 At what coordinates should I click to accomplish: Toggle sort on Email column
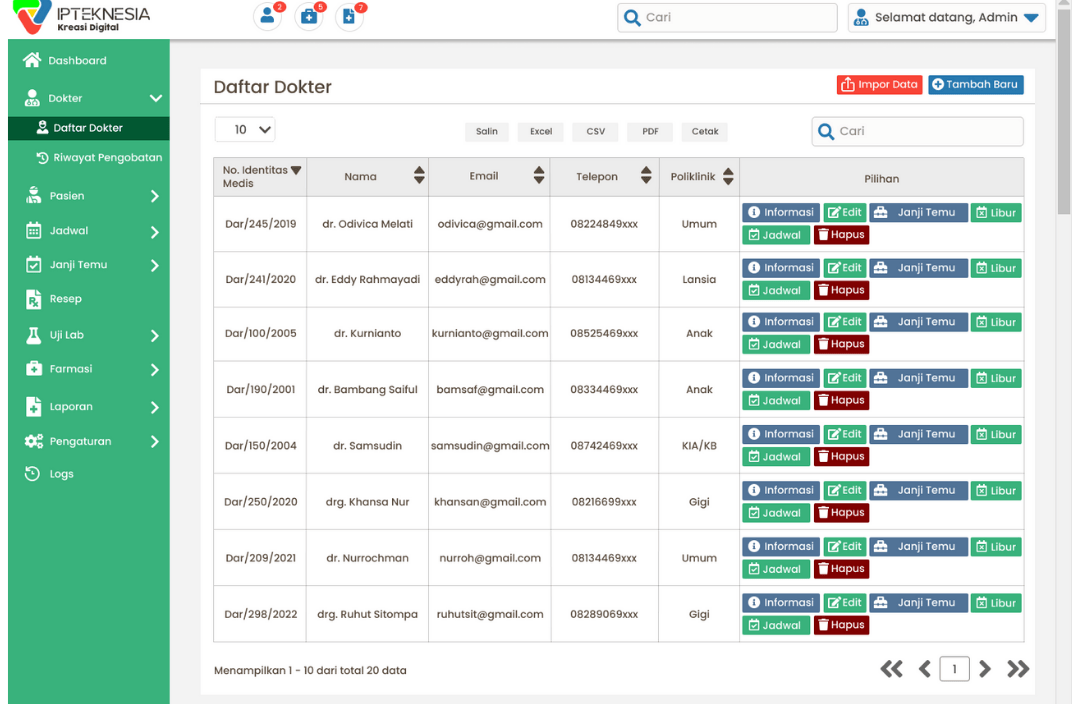click(x=539, y=176)
